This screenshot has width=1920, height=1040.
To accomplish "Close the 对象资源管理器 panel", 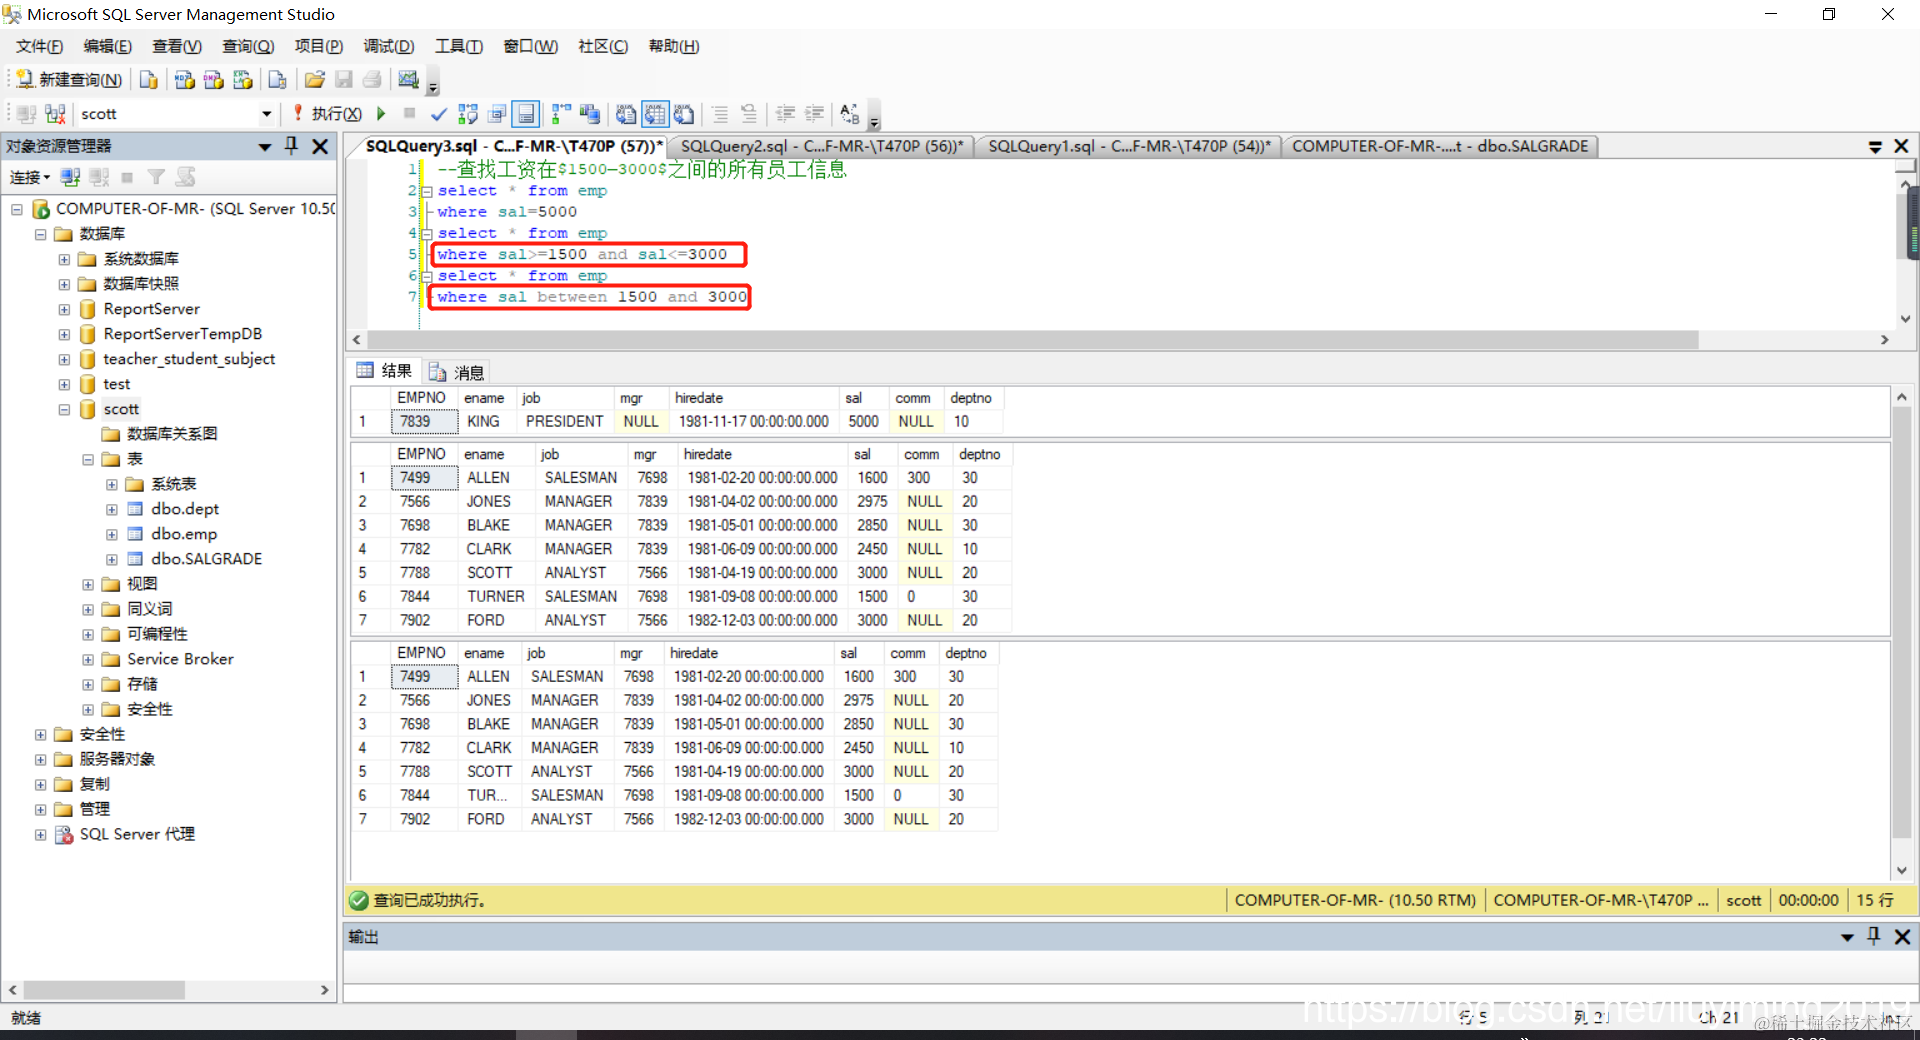I will (320, 146).
